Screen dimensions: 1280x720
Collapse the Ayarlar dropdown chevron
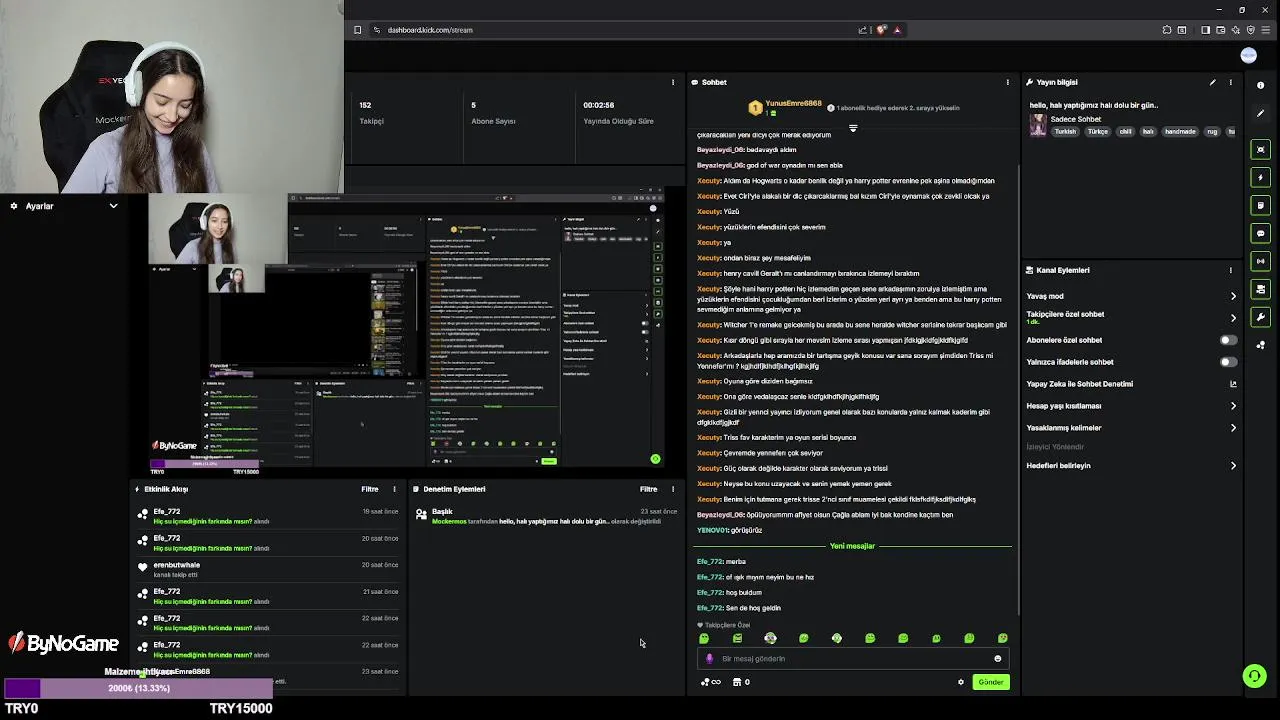[113, 206]
